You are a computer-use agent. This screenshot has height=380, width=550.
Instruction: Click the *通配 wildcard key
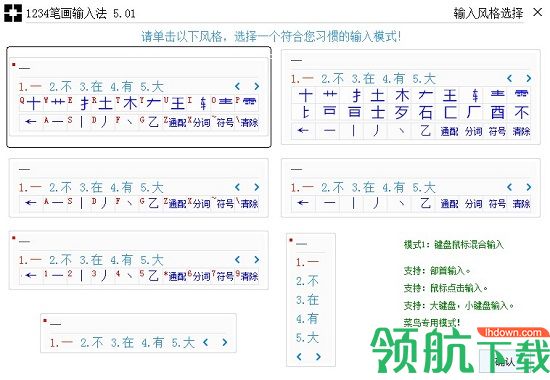[175, 275]
